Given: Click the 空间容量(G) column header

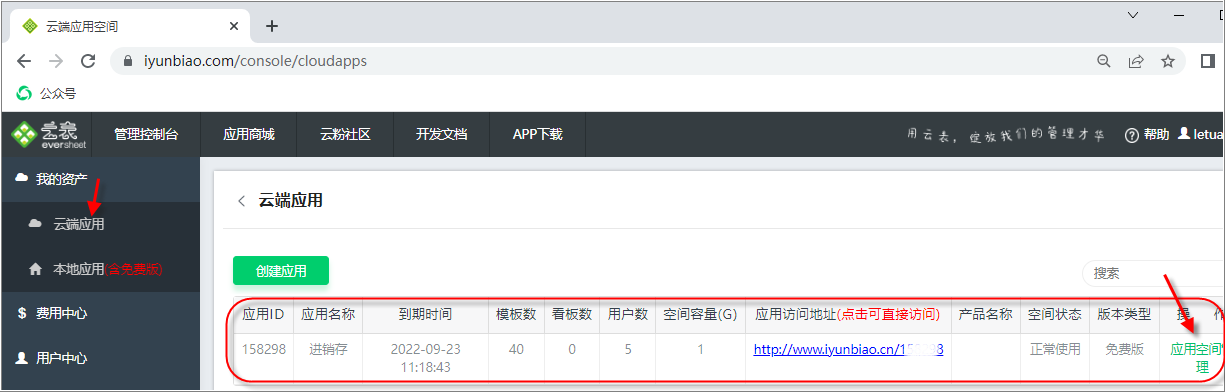Looking at the screenshot, I should pos(700,314).
